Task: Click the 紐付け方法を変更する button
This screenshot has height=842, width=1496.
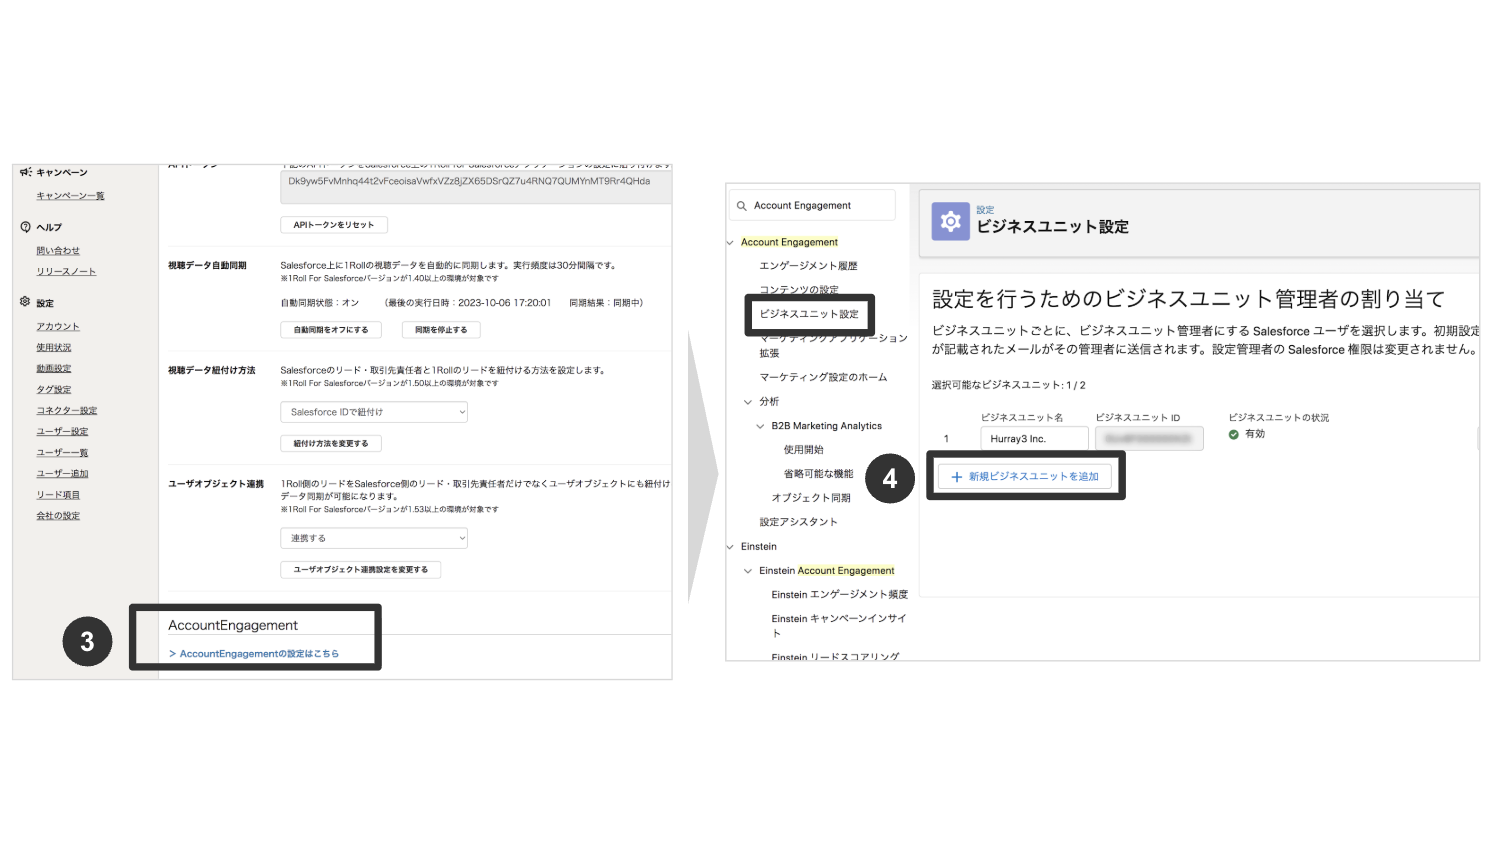Action: (x=331, y=445)
